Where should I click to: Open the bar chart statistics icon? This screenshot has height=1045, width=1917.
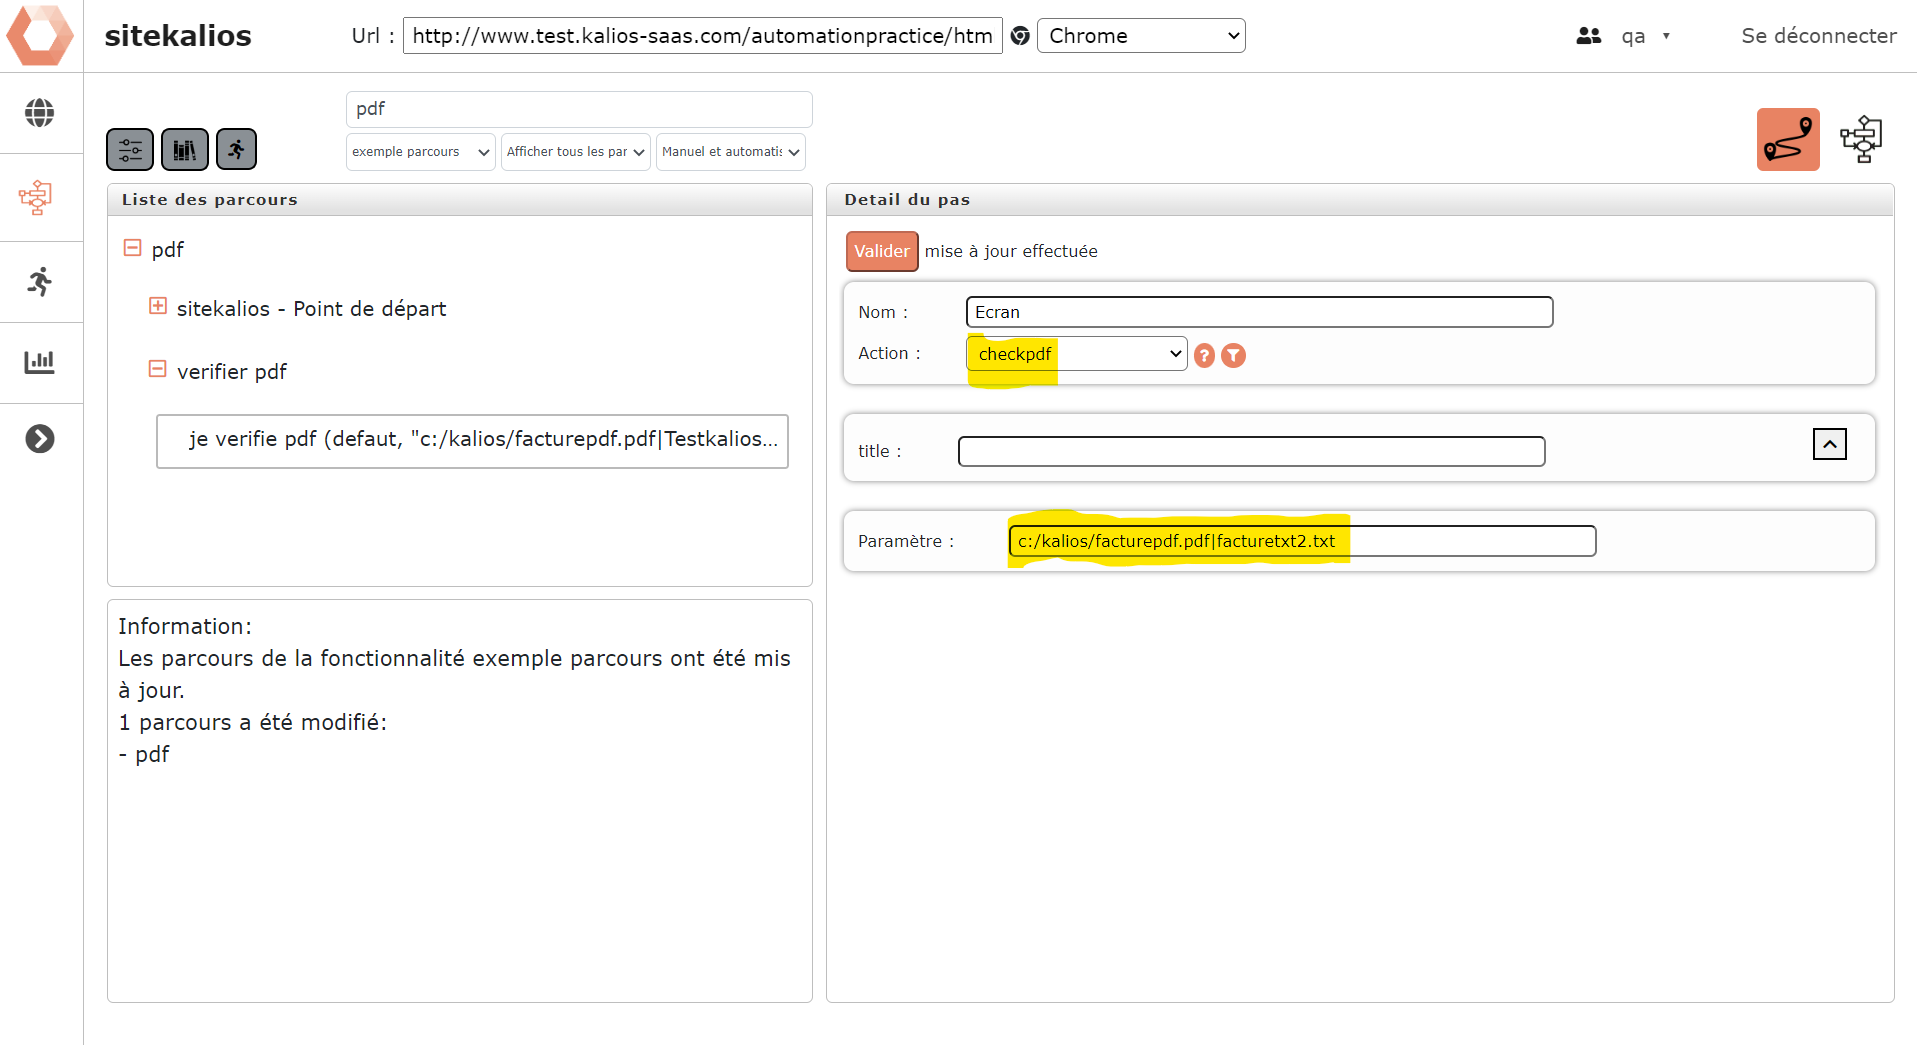[x=40, y=362]
